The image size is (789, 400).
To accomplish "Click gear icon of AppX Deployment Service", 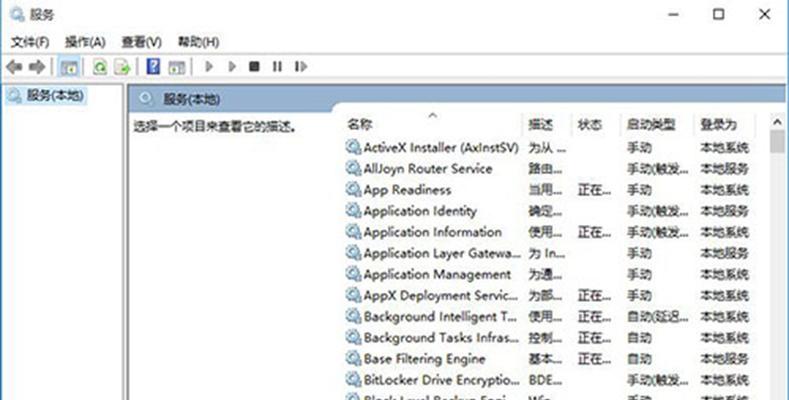I will [x=353, y=295].
